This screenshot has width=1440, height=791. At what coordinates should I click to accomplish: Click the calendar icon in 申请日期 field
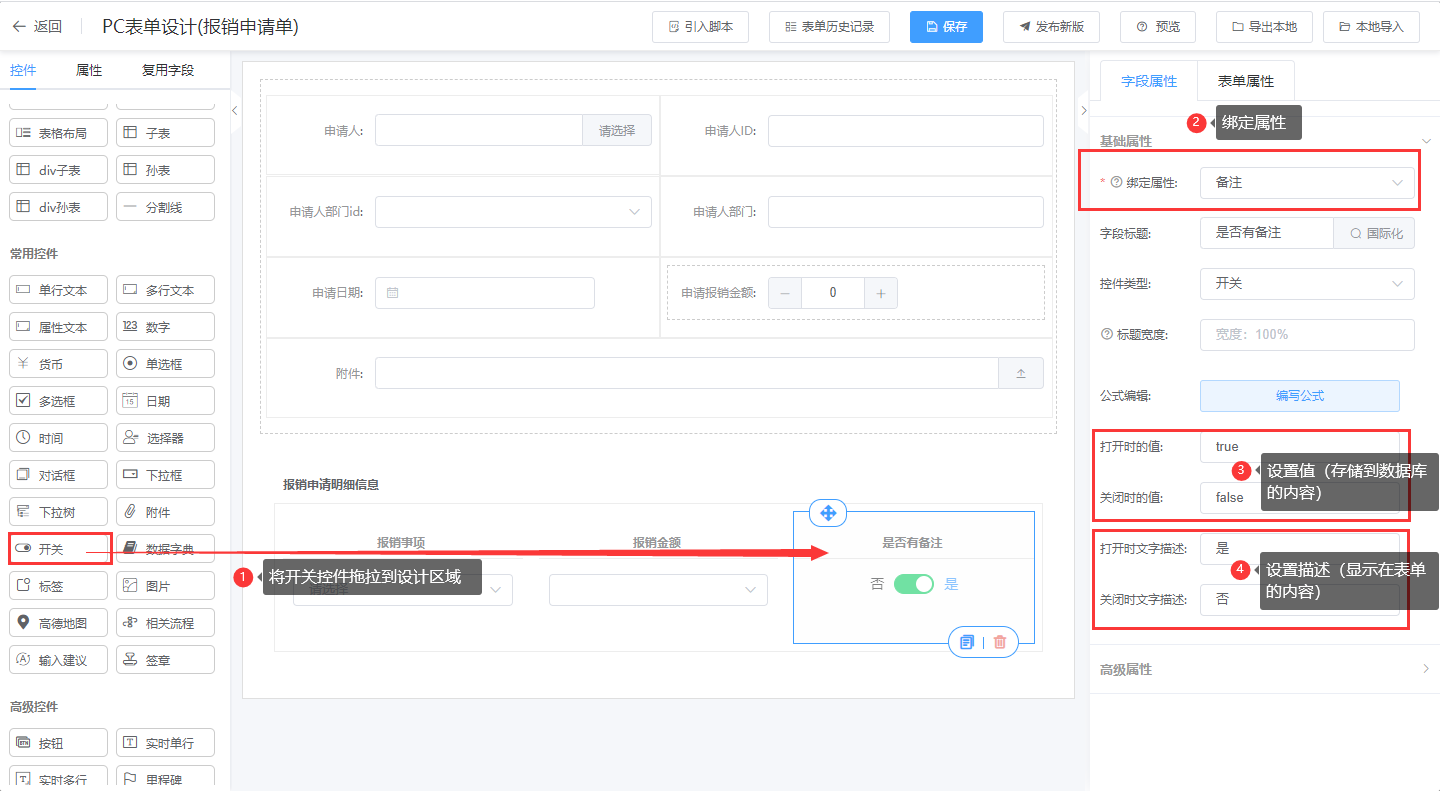tap(393, 293)
